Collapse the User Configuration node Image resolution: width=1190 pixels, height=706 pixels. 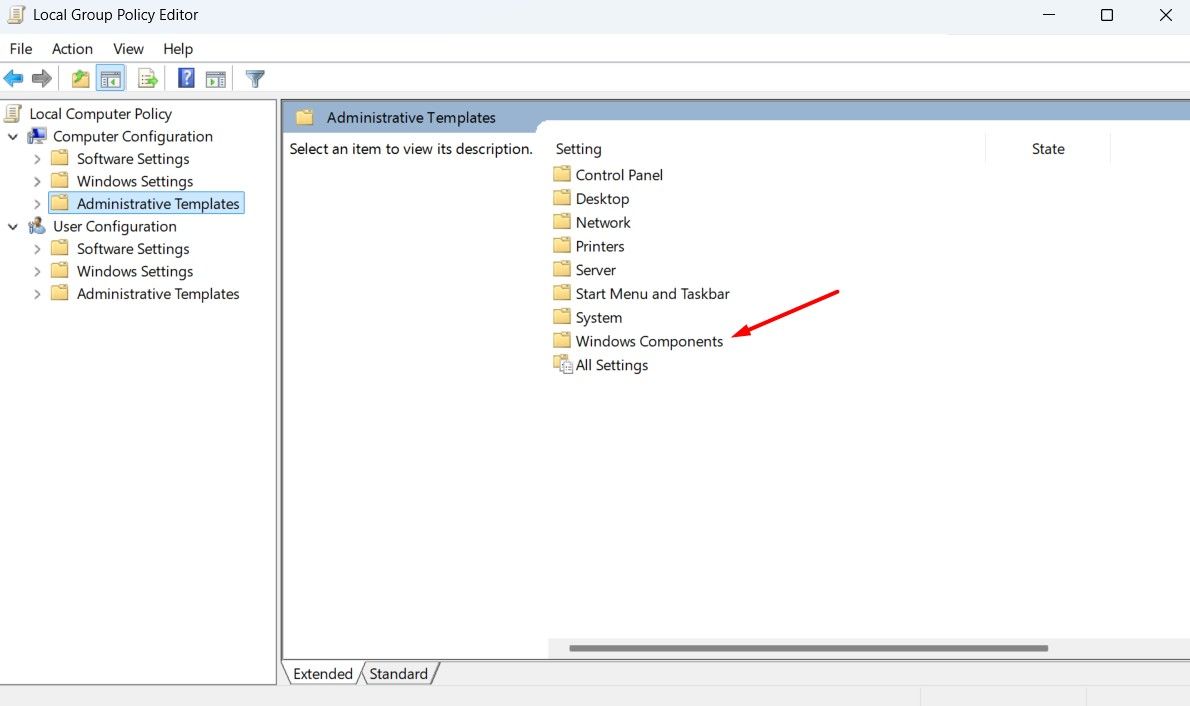pos(13,226)
